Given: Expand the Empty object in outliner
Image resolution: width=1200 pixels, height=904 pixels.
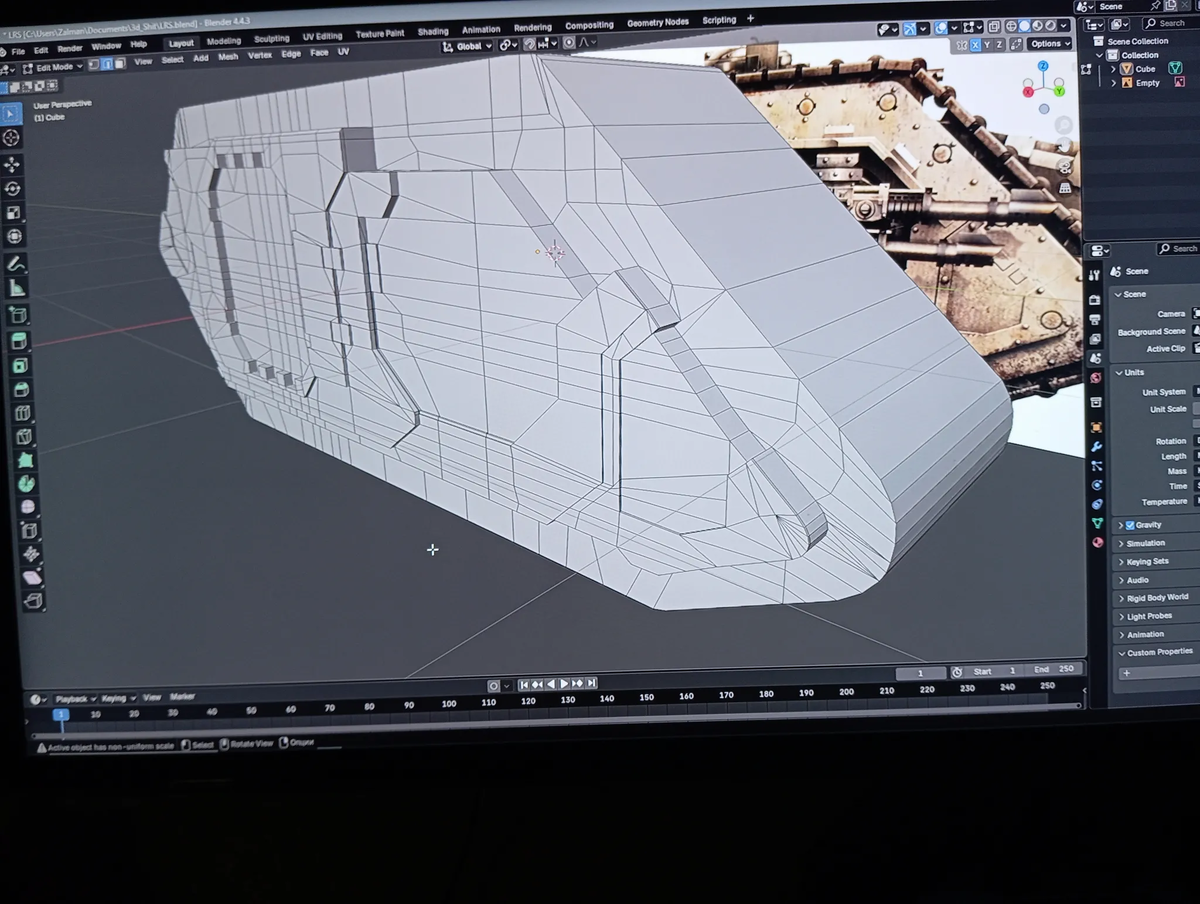Looking at the screenshot, I should click(1113, 83).
